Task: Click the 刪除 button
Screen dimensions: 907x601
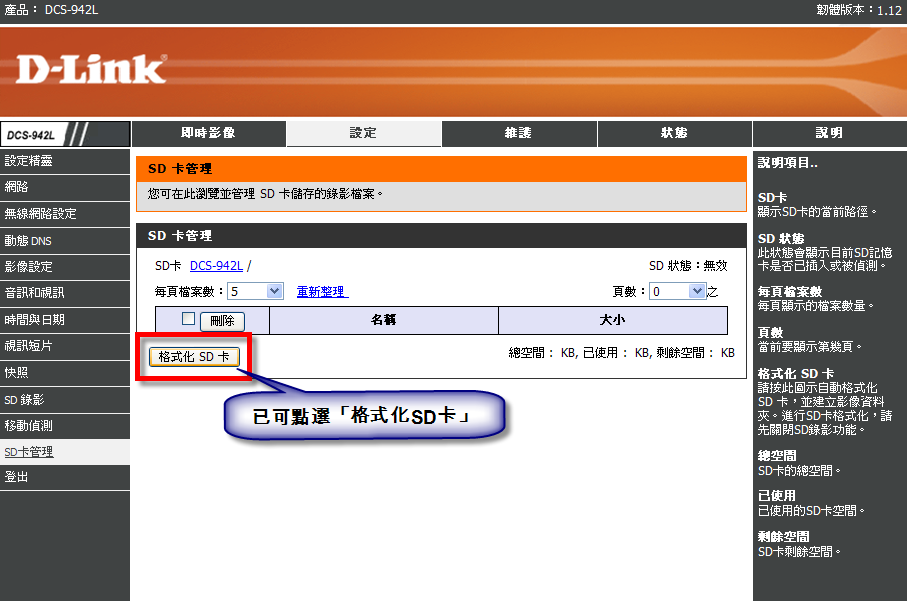Action: [222, 321]
